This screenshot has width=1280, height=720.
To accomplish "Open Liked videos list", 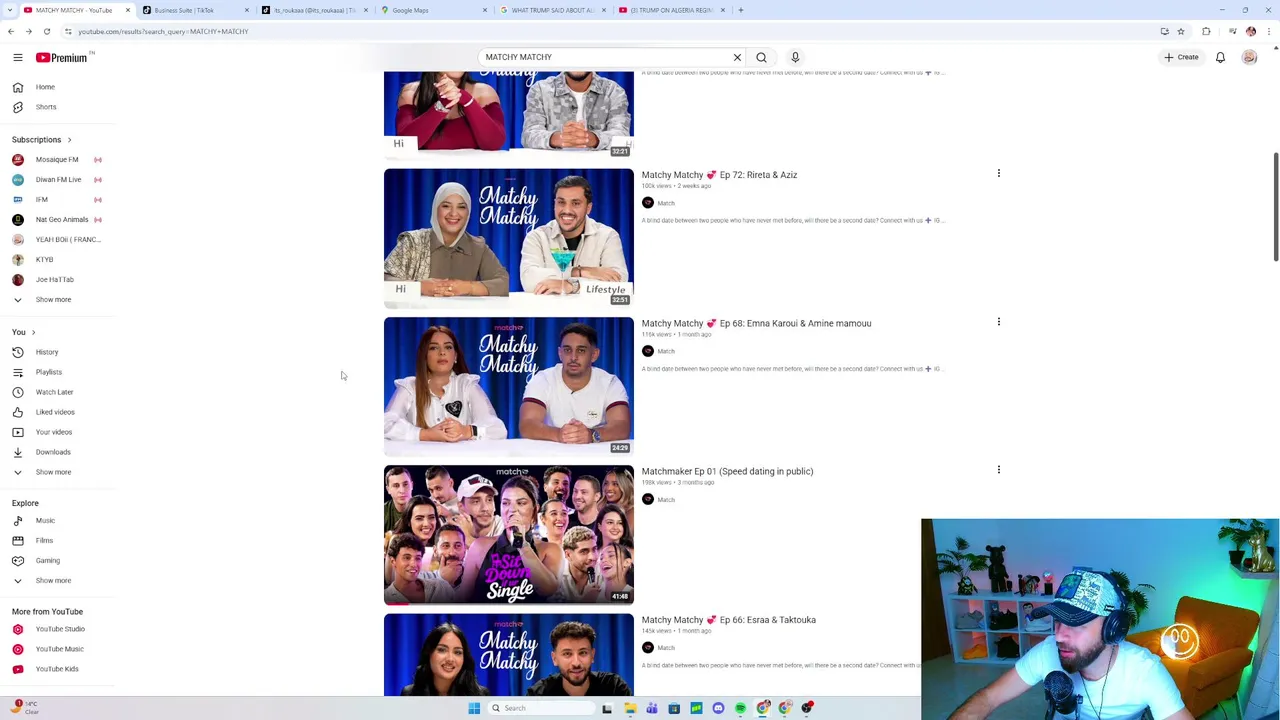I will coord(55,412).
